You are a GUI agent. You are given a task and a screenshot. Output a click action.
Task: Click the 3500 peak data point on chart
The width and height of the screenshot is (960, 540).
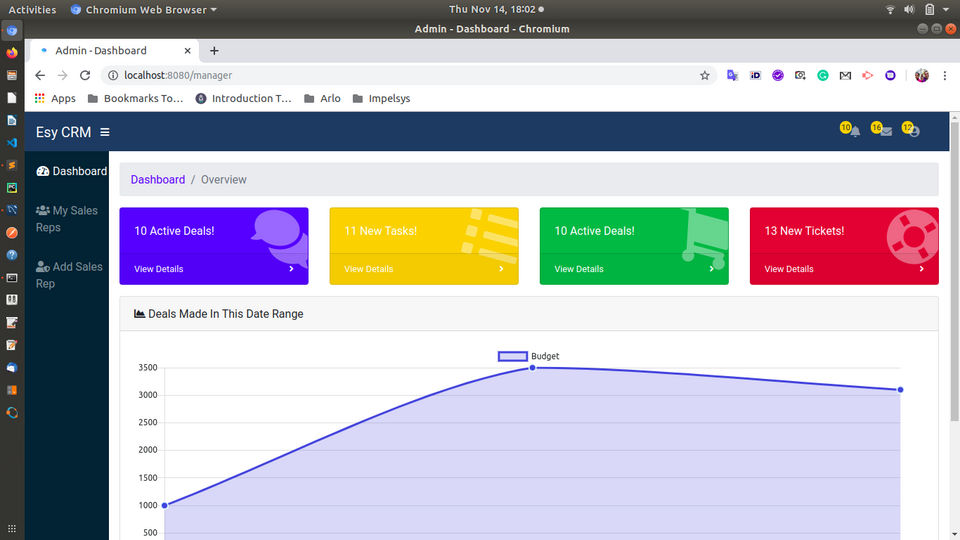pyautogui.click(x=533, y=368)
